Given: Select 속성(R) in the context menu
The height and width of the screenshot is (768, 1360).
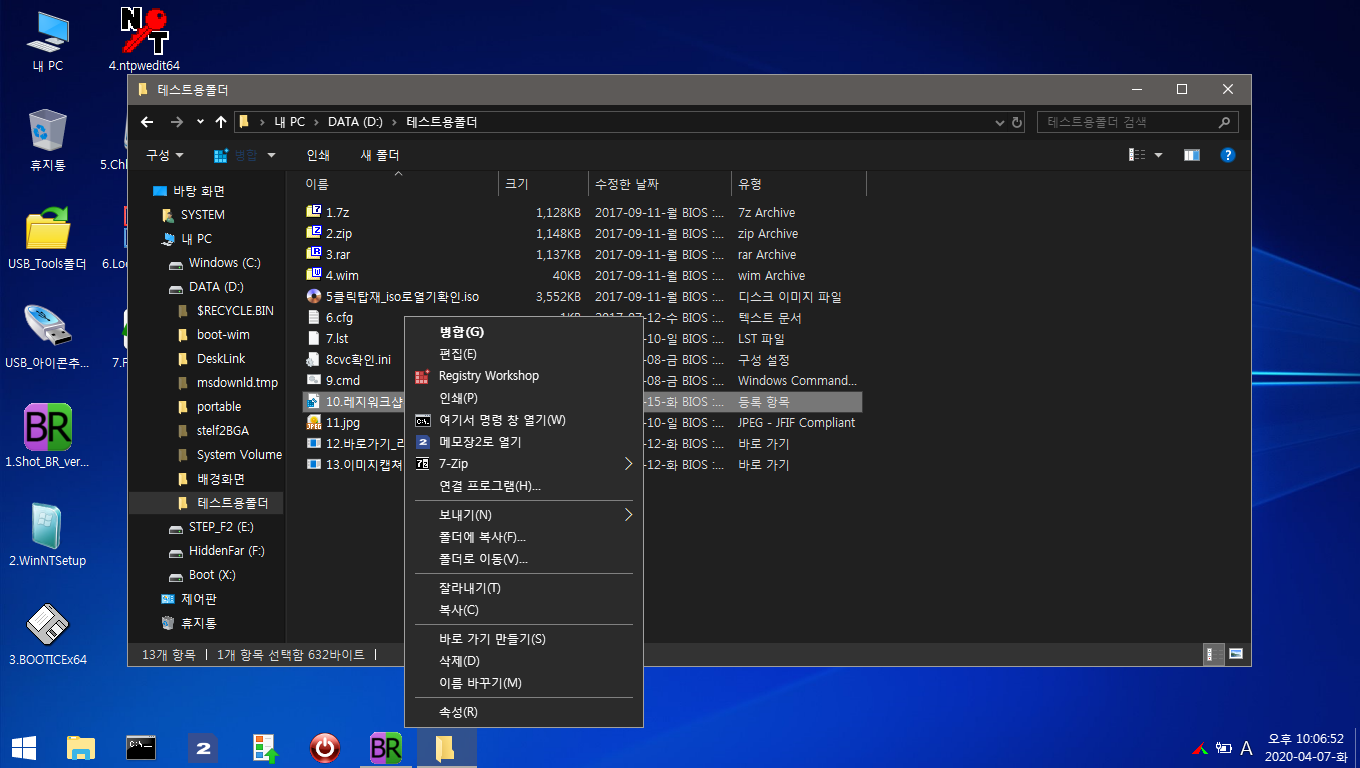Looking at the screenshot, I should tap(523, 712).
